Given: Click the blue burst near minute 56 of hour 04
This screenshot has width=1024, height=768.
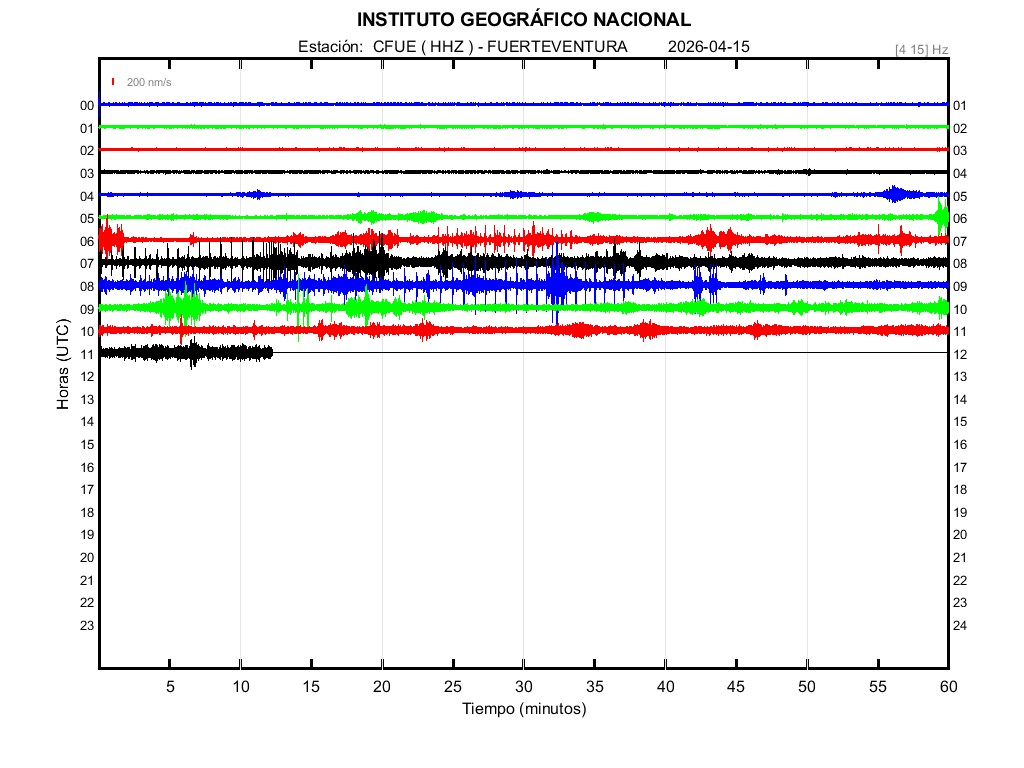Looking at the screenshot, I should [x=895, y=194].
